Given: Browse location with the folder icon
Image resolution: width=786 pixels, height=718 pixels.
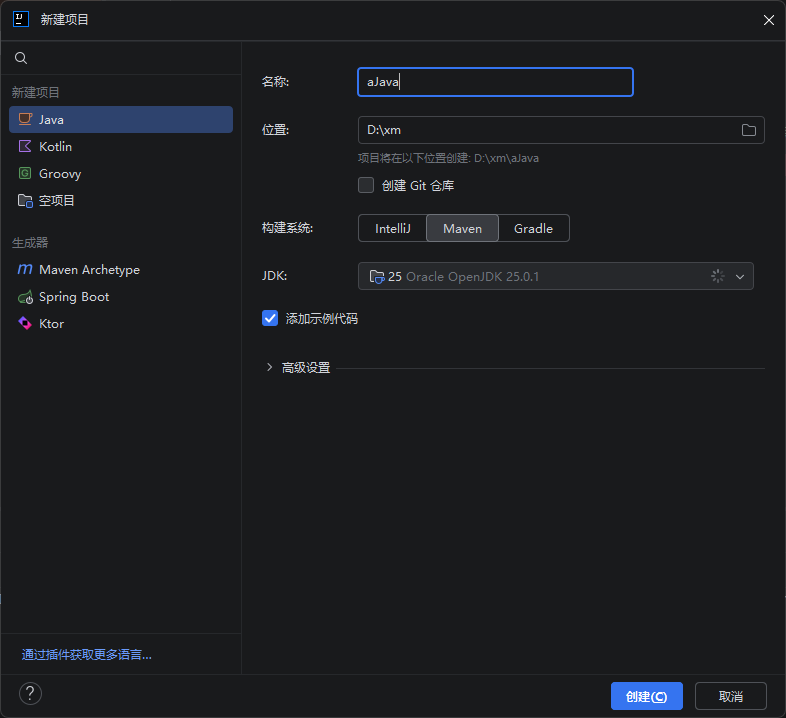Looking at the screenshot, I should [x=748, y=130].
